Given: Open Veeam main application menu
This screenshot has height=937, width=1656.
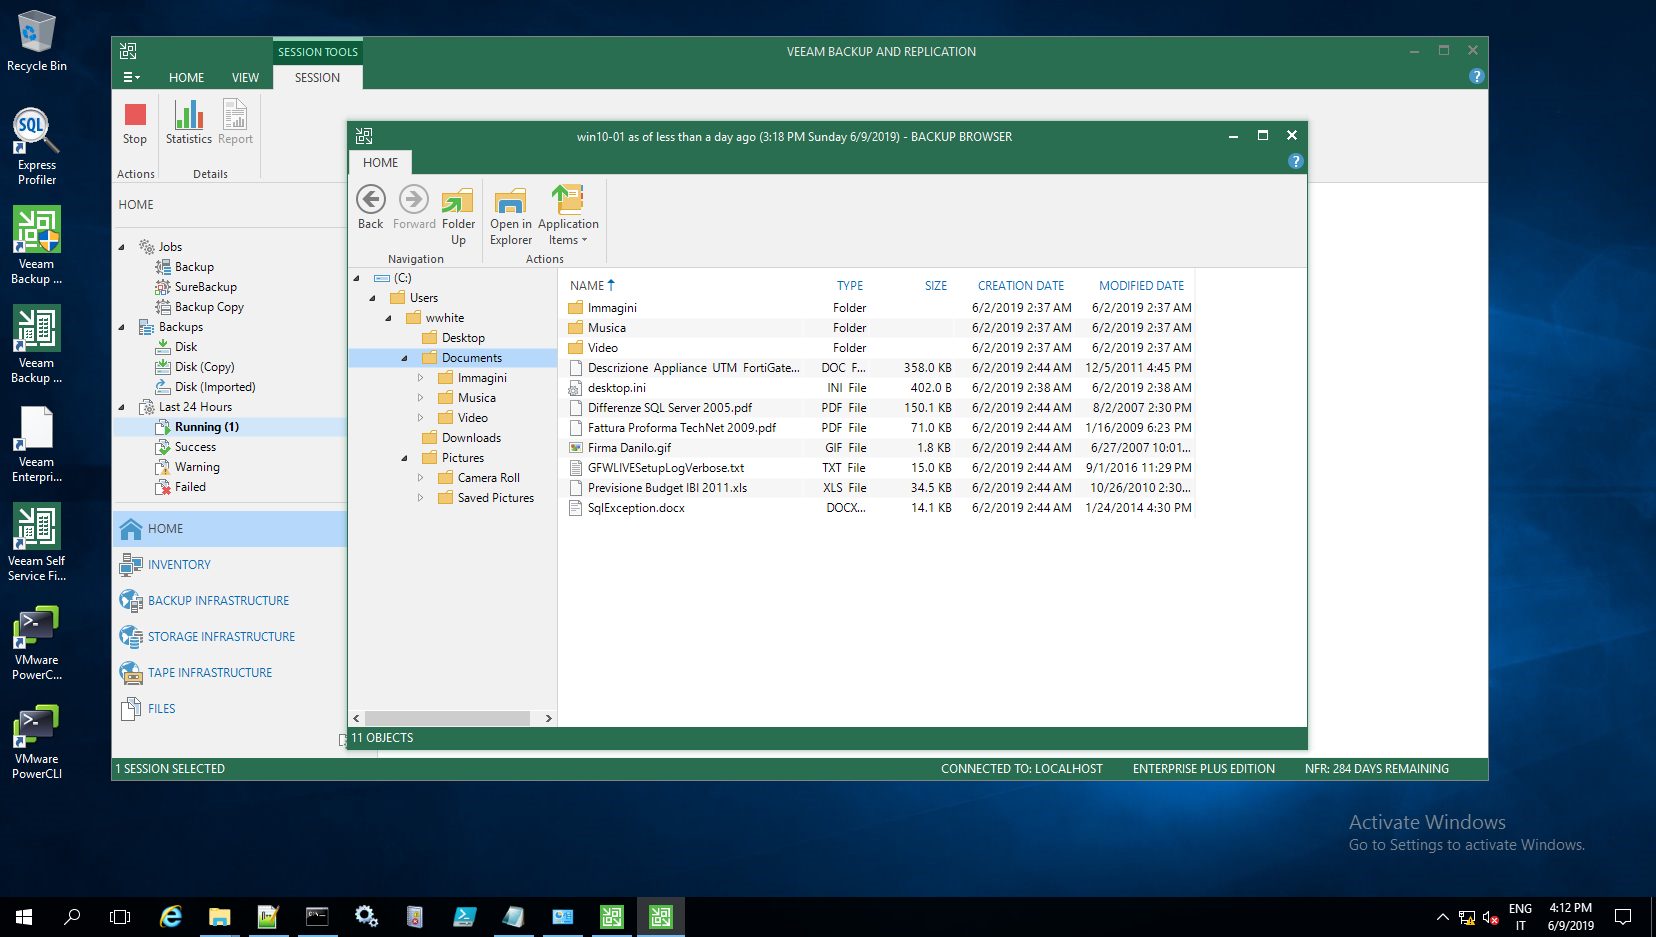Looking at the screenshot, I should pyautogui.click(x=131, y=77).
